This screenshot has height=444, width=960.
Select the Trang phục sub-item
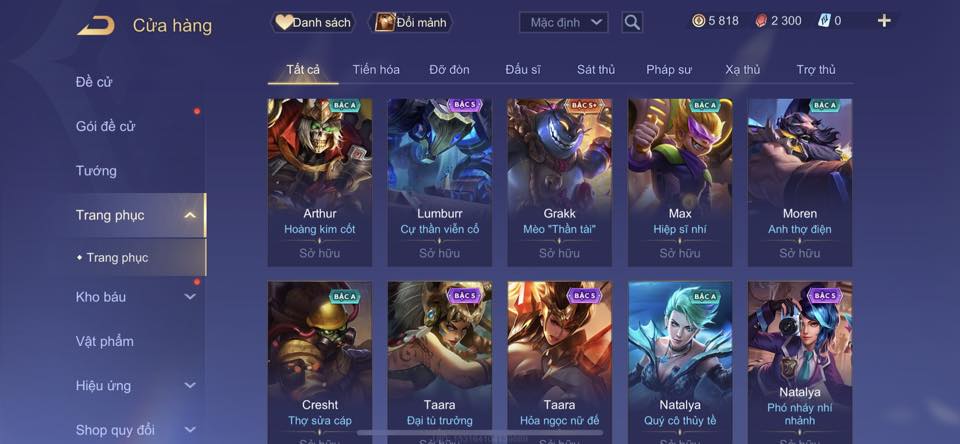(x=117, y=258)
